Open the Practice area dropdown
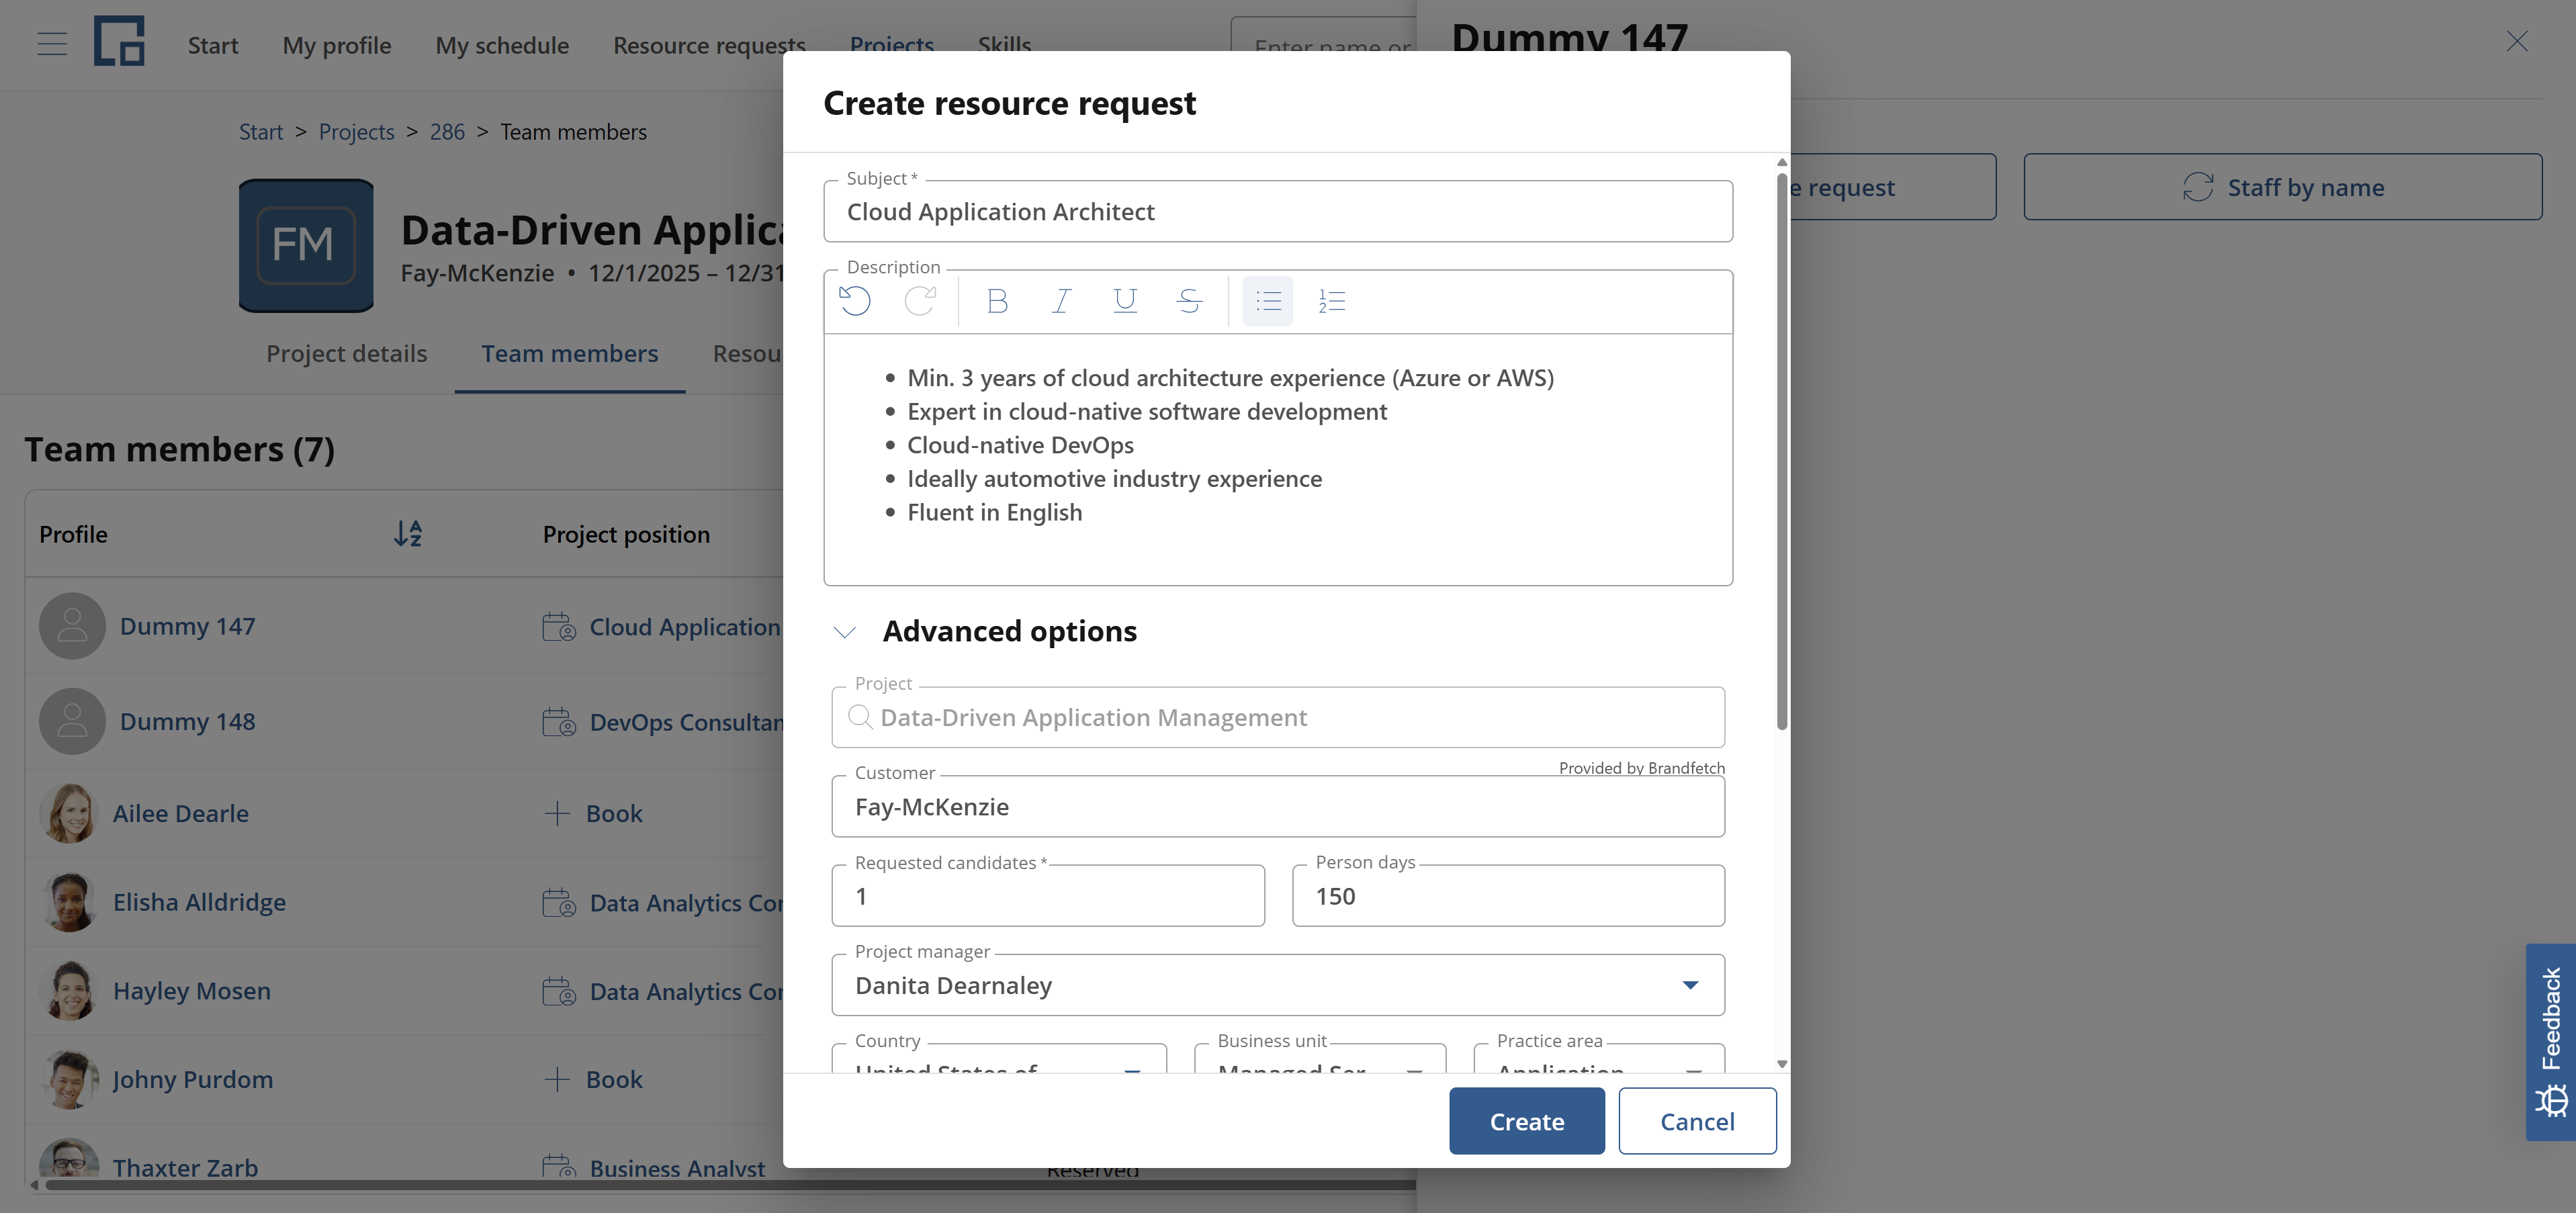The height and width of the screenshot is (1213, 2576). (x=1599, y=1059)
